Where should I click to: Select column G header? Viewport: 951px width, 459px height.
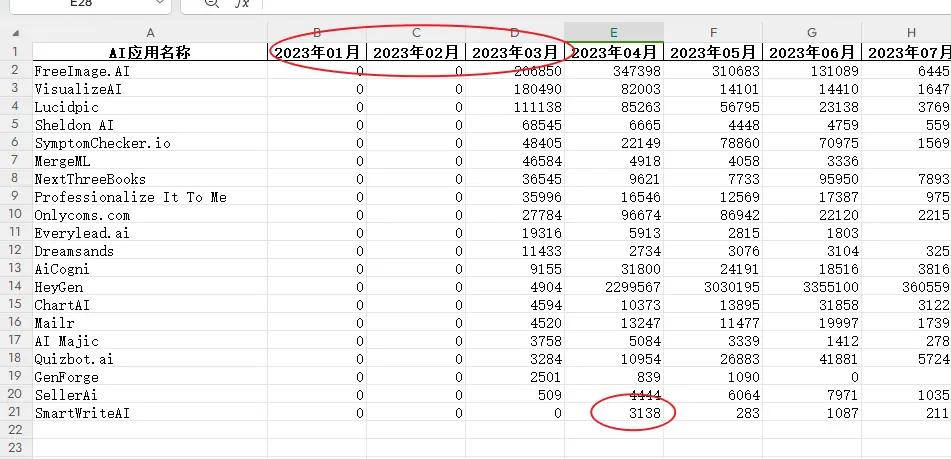pos(812,33)
